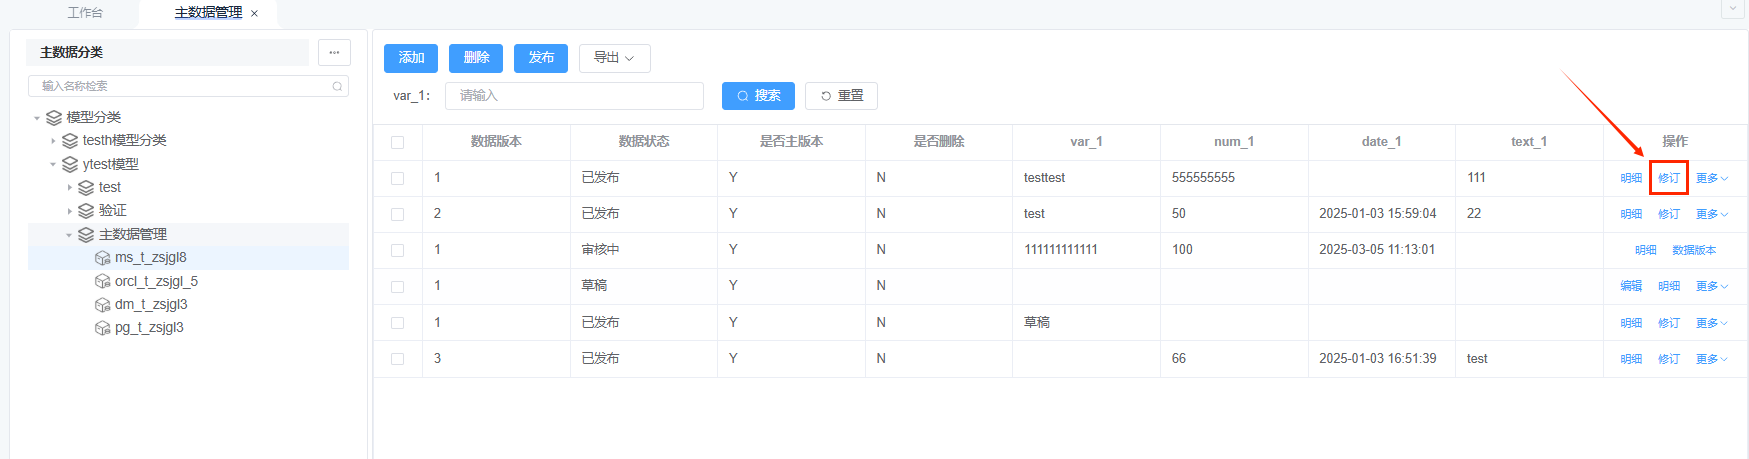
Task: Check the row with var_1 testtest
Action: (x=398, y=178)
